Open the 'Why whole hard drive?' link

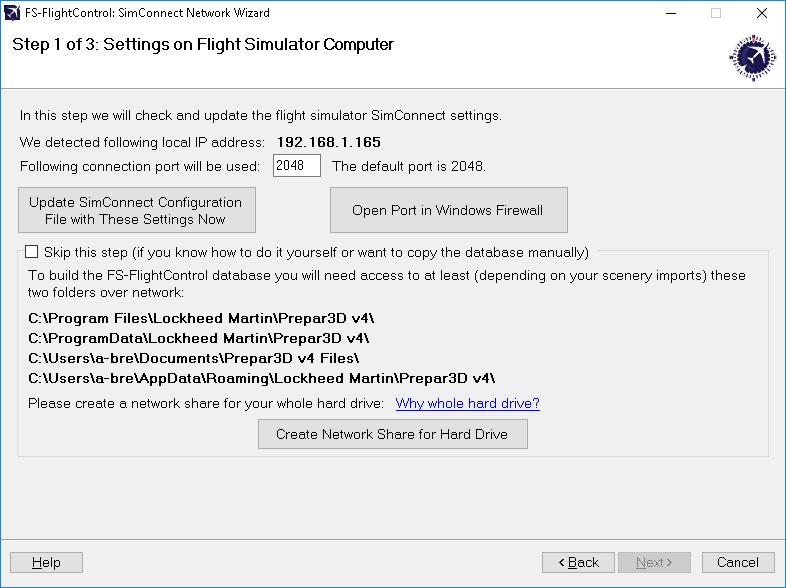[x=467, y=403]
